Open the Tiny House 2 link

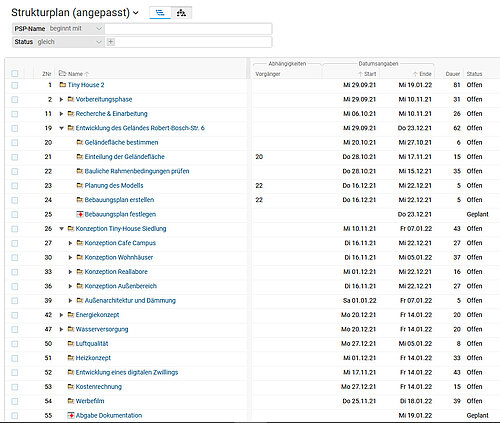pos(86,85)
